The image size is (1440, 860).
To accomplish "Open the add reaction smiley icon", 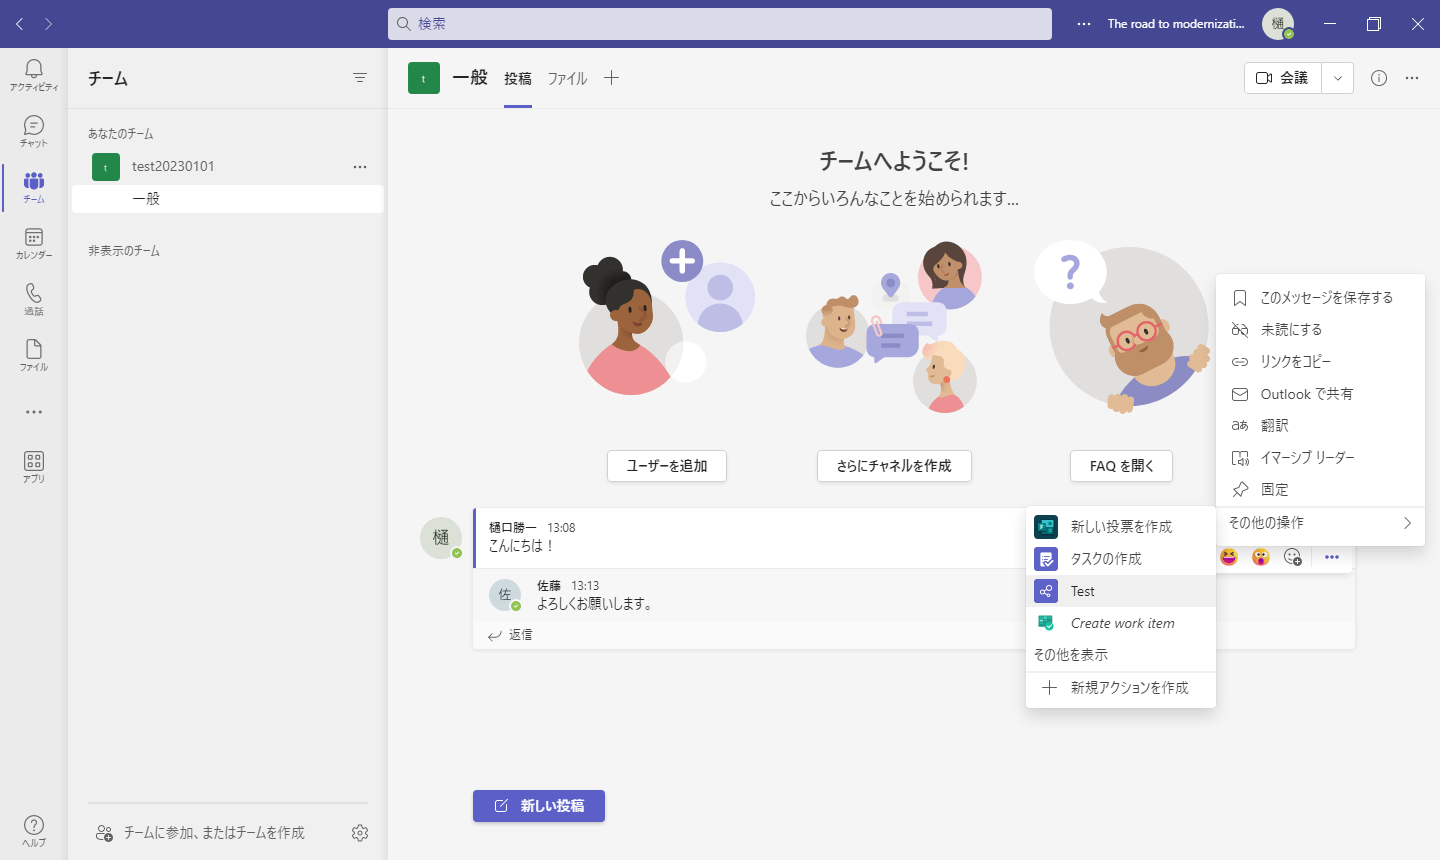I will (x=1293, y=557).
